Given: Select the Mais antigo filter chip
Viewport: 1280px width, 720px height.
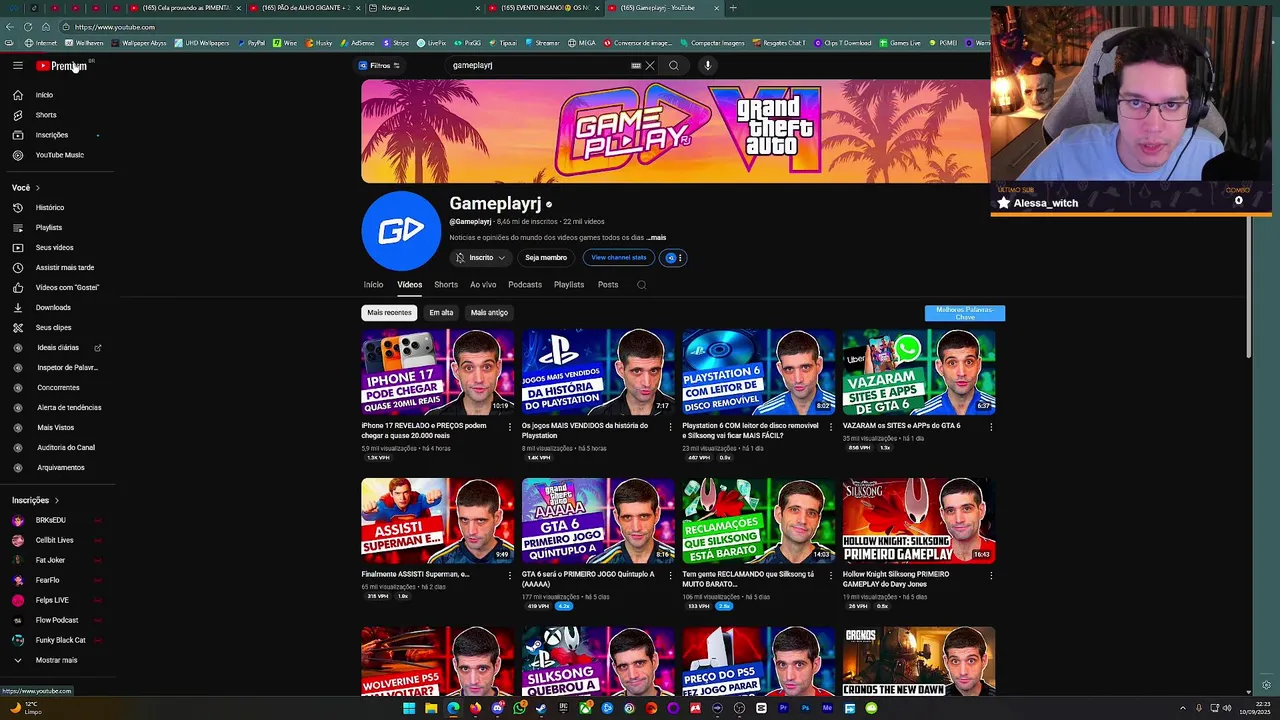Looking at the screenshot, I should pyautogui.click(x=489, y=313).
